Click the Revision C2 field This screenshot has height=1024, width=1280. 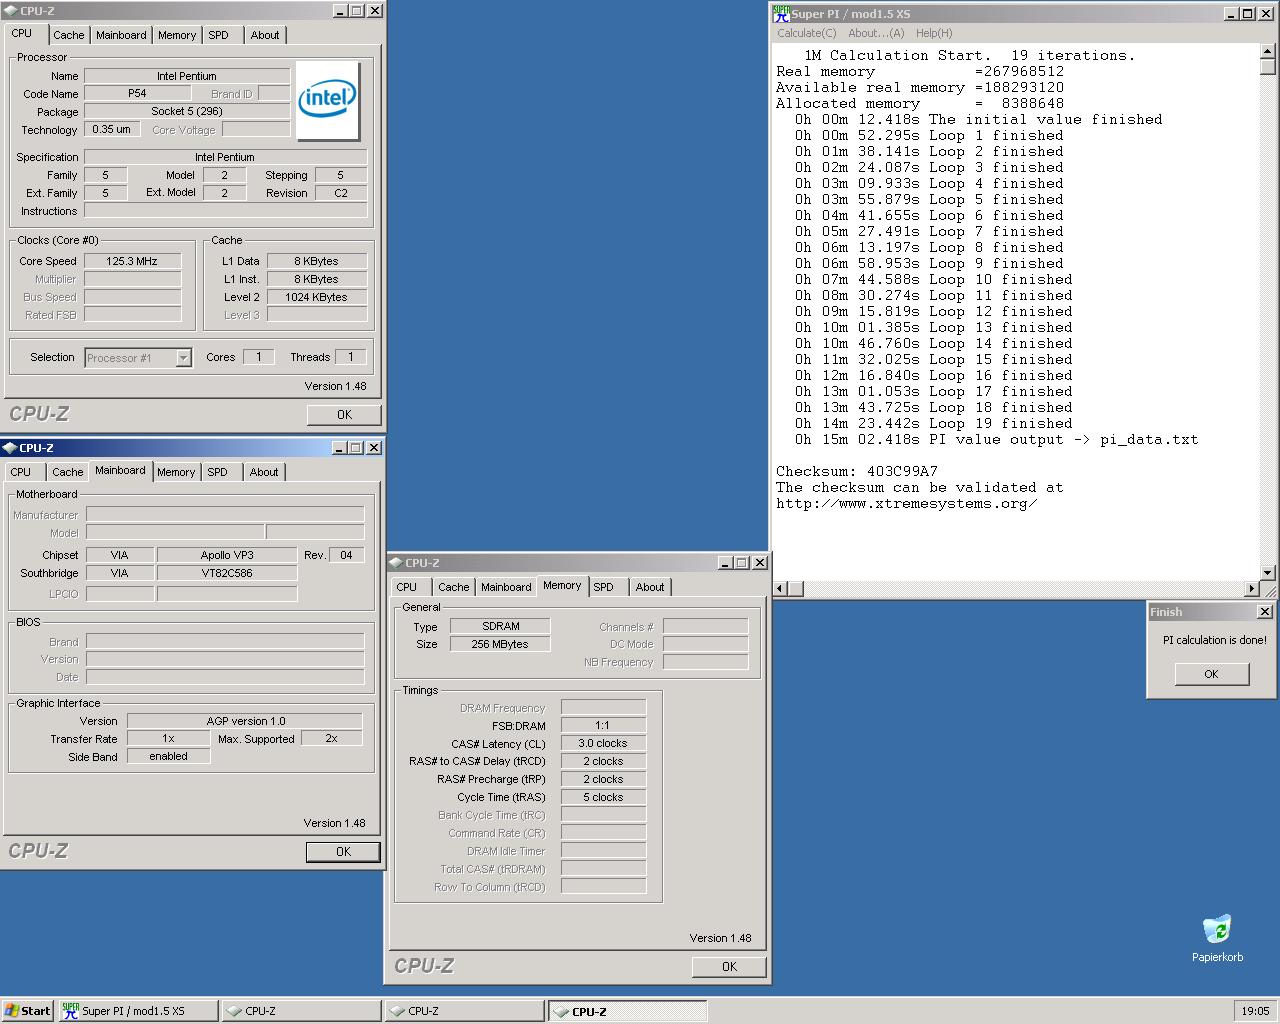[x=341, y=193]
